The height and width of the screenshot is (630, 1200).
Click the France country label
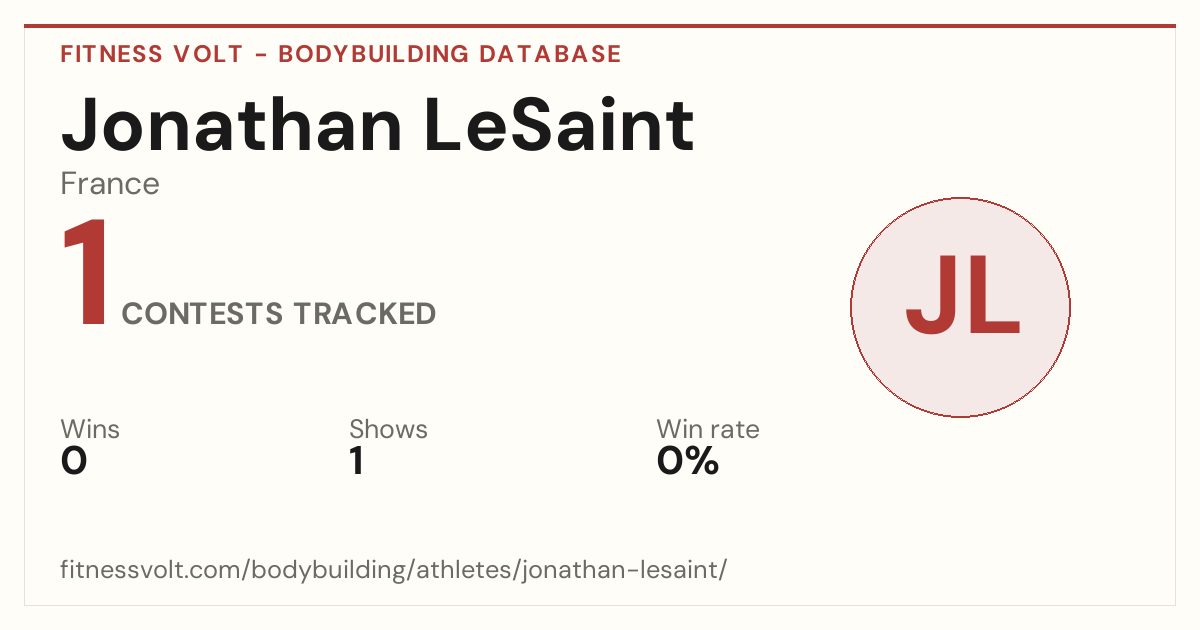pos(110,184)
